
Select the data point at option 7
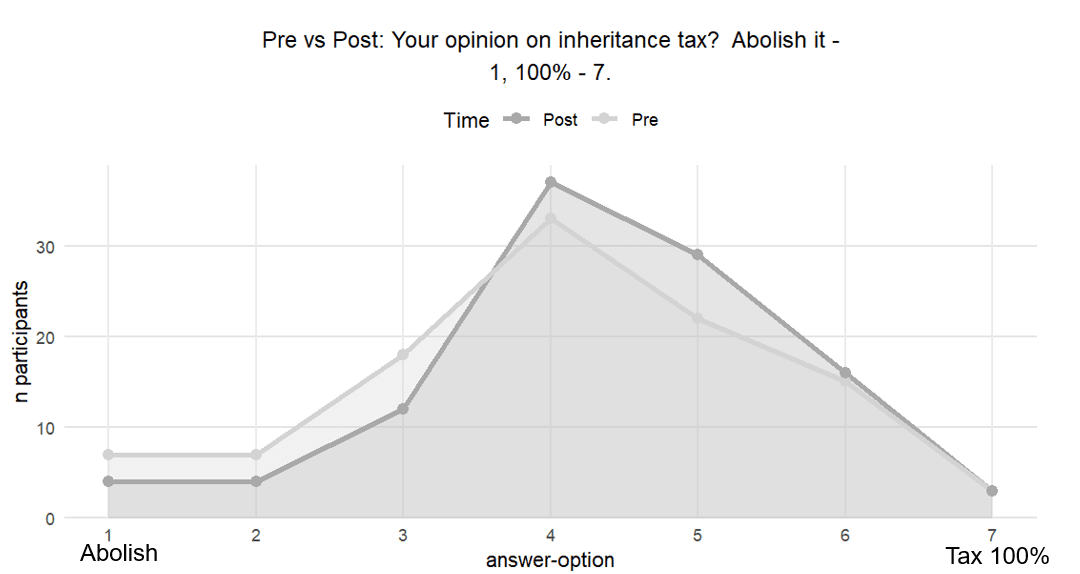tap(991, 491)
